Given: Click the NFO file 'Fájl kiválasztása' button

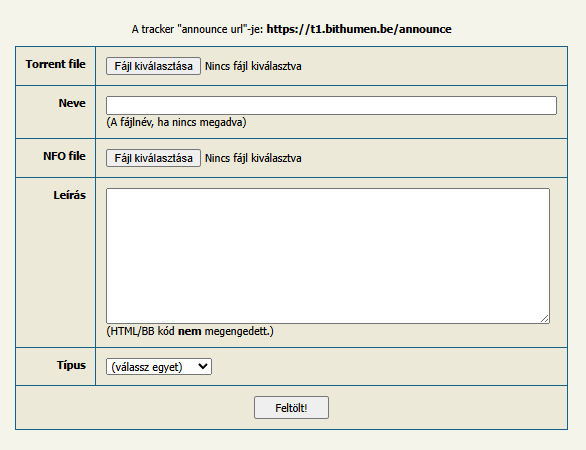Looking at the screenshot, I should [153, 158].
